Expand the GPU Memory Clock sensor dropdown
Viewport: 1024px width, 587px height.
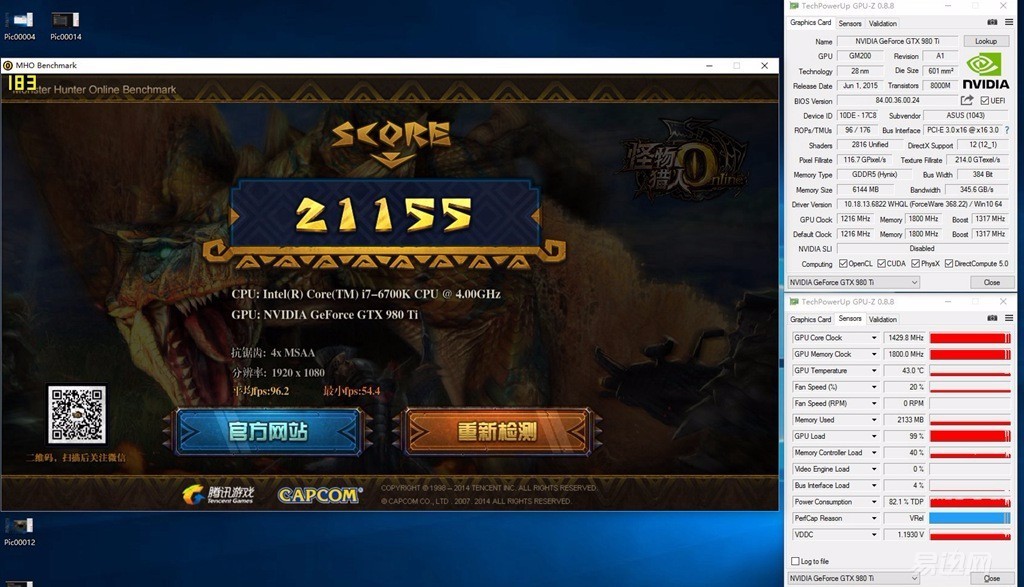coord(874,354)
